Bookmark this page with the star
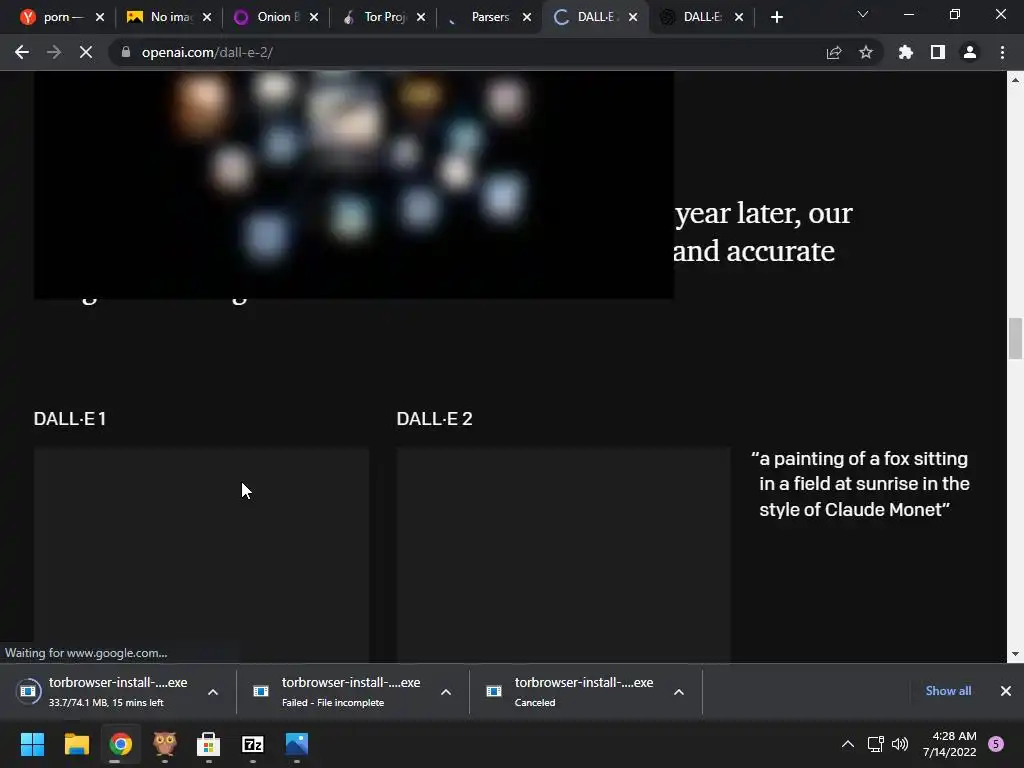Viewport: 1024px width, 768px height. (x=866, y=52)
